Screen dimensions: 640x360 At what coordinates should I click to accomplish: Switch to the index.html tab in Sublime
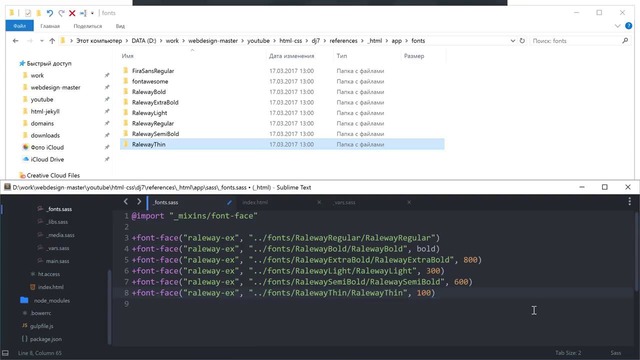[x=255, y=202]
